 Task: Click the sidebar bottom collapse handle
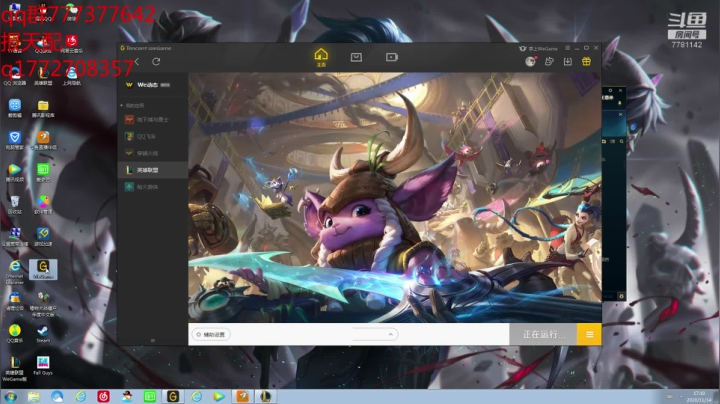tap(153, 341)
